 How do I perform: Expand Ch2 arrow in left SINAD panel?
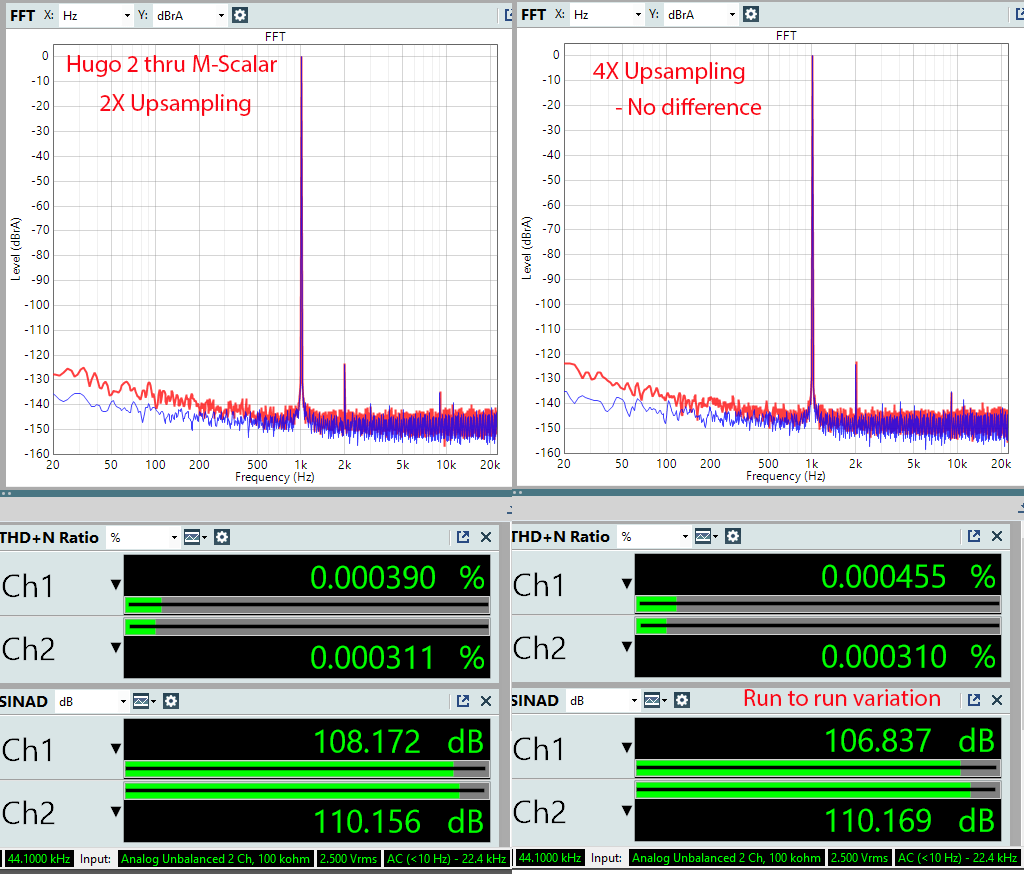(x=116, y=811)
